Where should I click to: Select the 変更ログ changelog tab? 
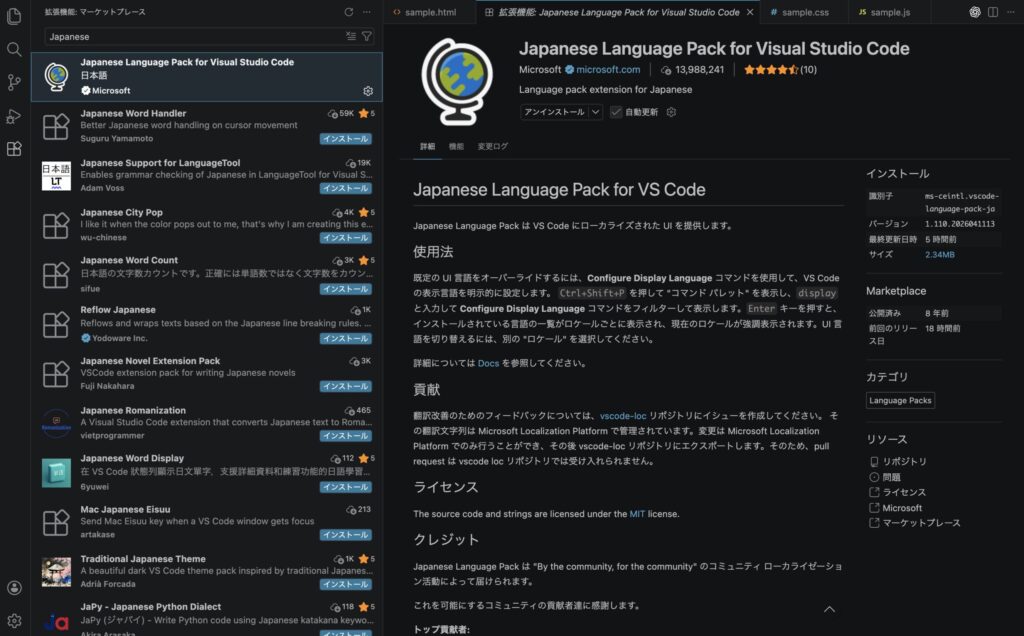click(x=492, y=146)
